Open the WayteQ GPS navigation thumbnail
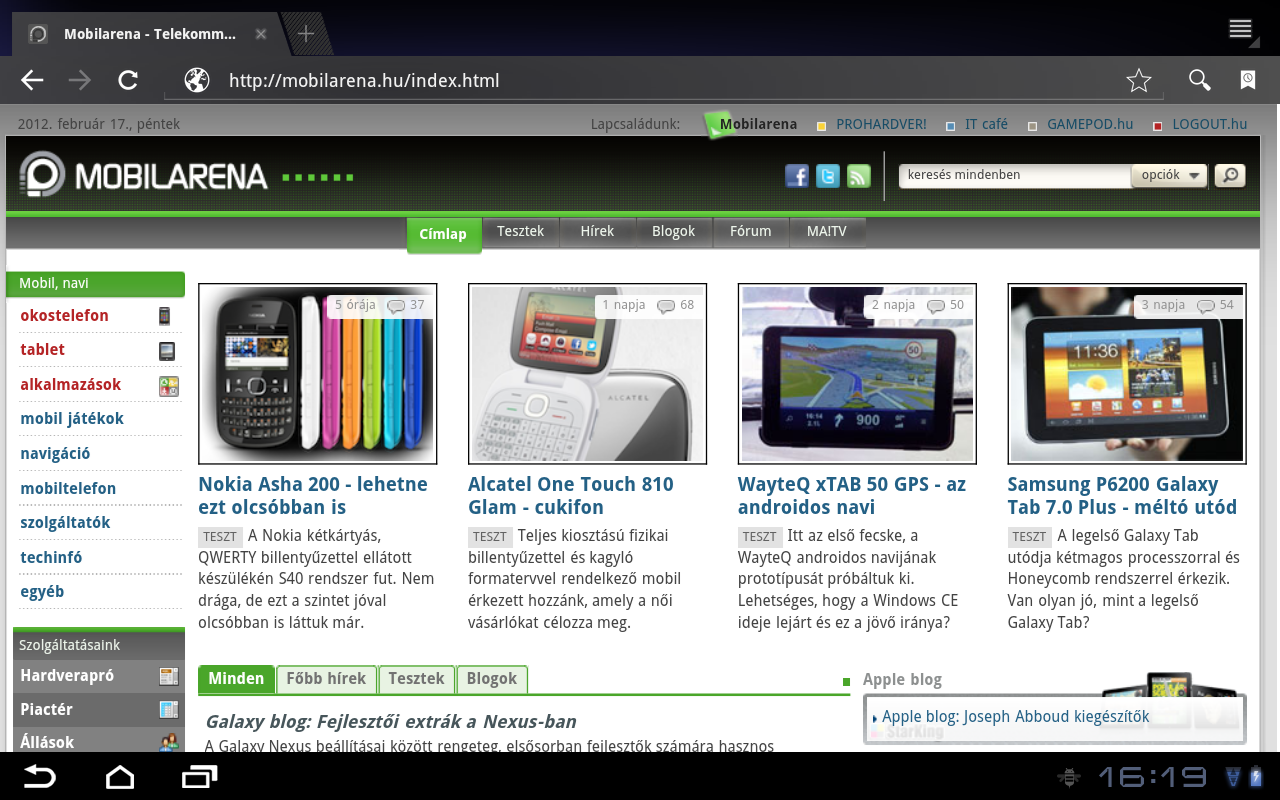This screenshot has height=800, width=1280. [x=858, y=374]
